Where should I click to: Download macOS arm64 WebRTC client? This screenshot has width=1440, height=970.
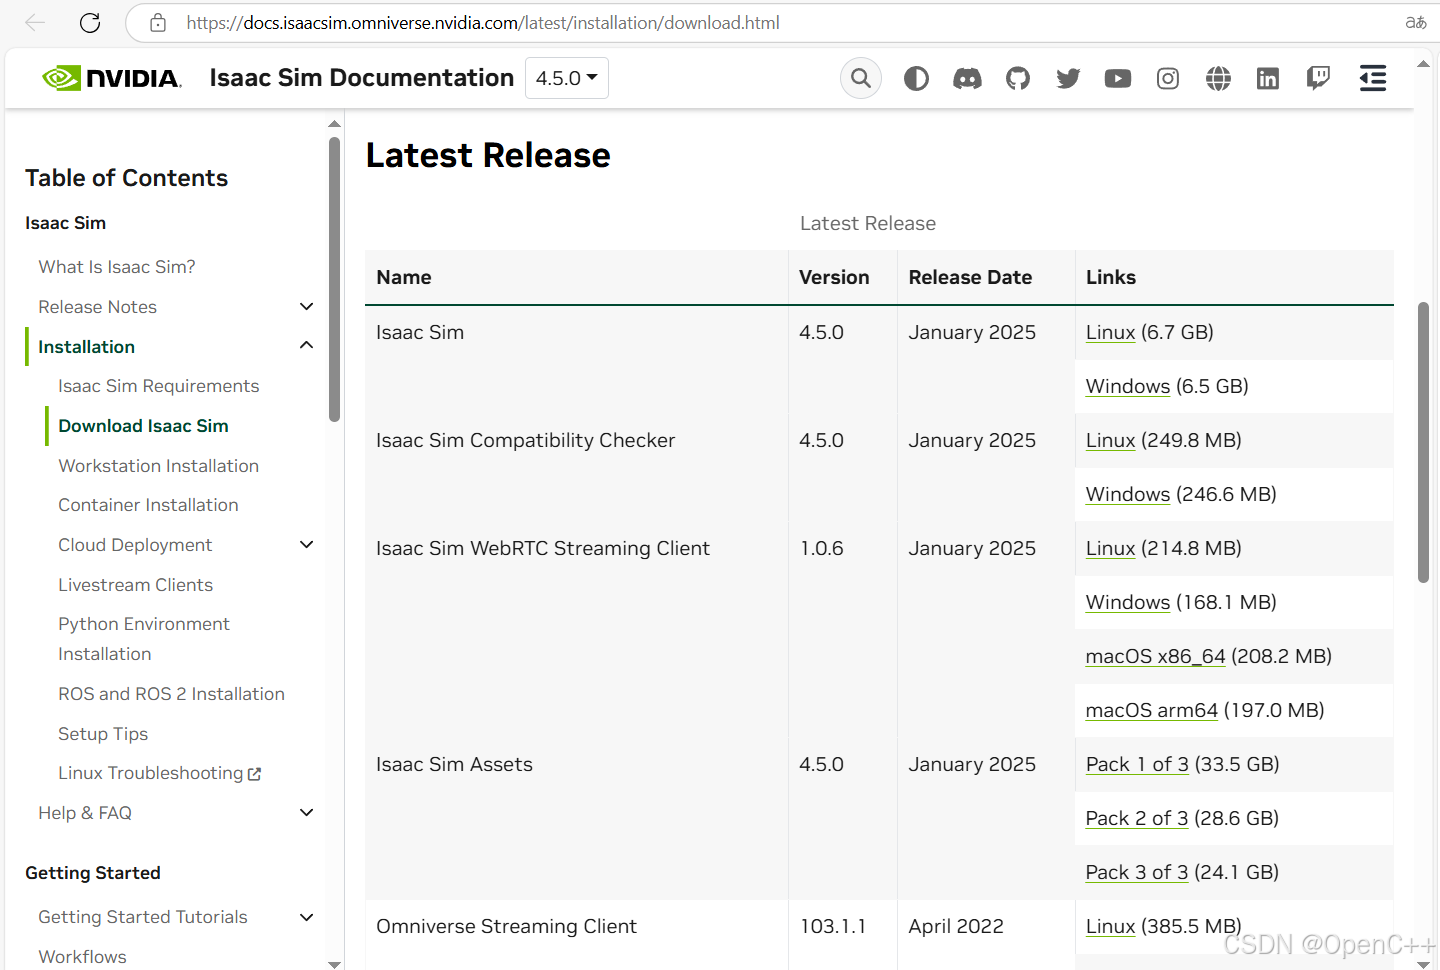tap(1152, 710)
